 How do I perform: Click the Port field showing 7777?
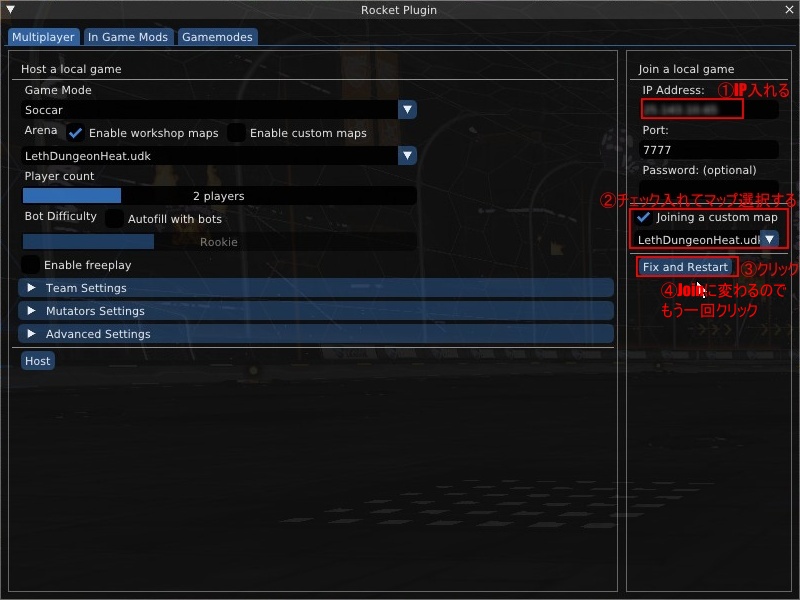tap(709, 149)
